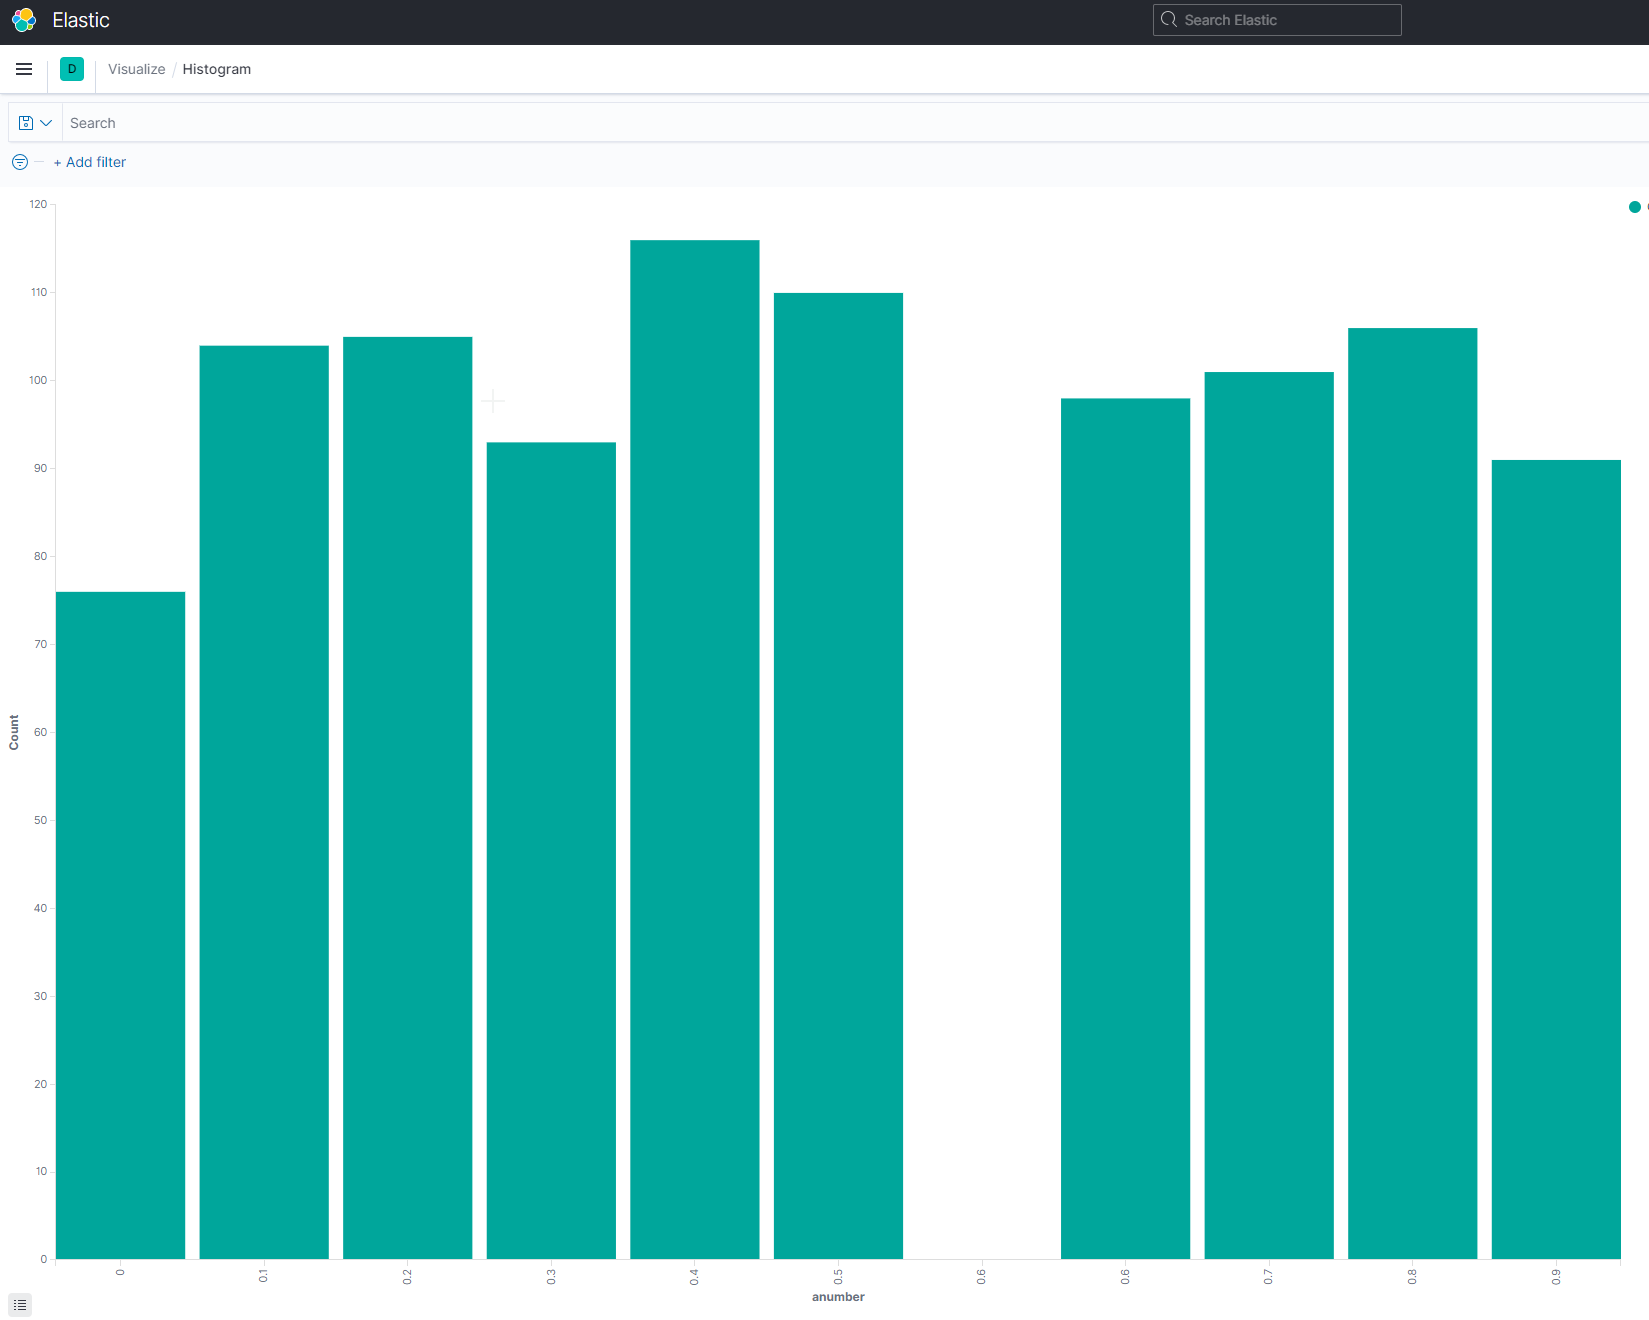1649x1320 pixels.
Task: Open the Elastic navigation hamburger menu
Action: [23, 69]
